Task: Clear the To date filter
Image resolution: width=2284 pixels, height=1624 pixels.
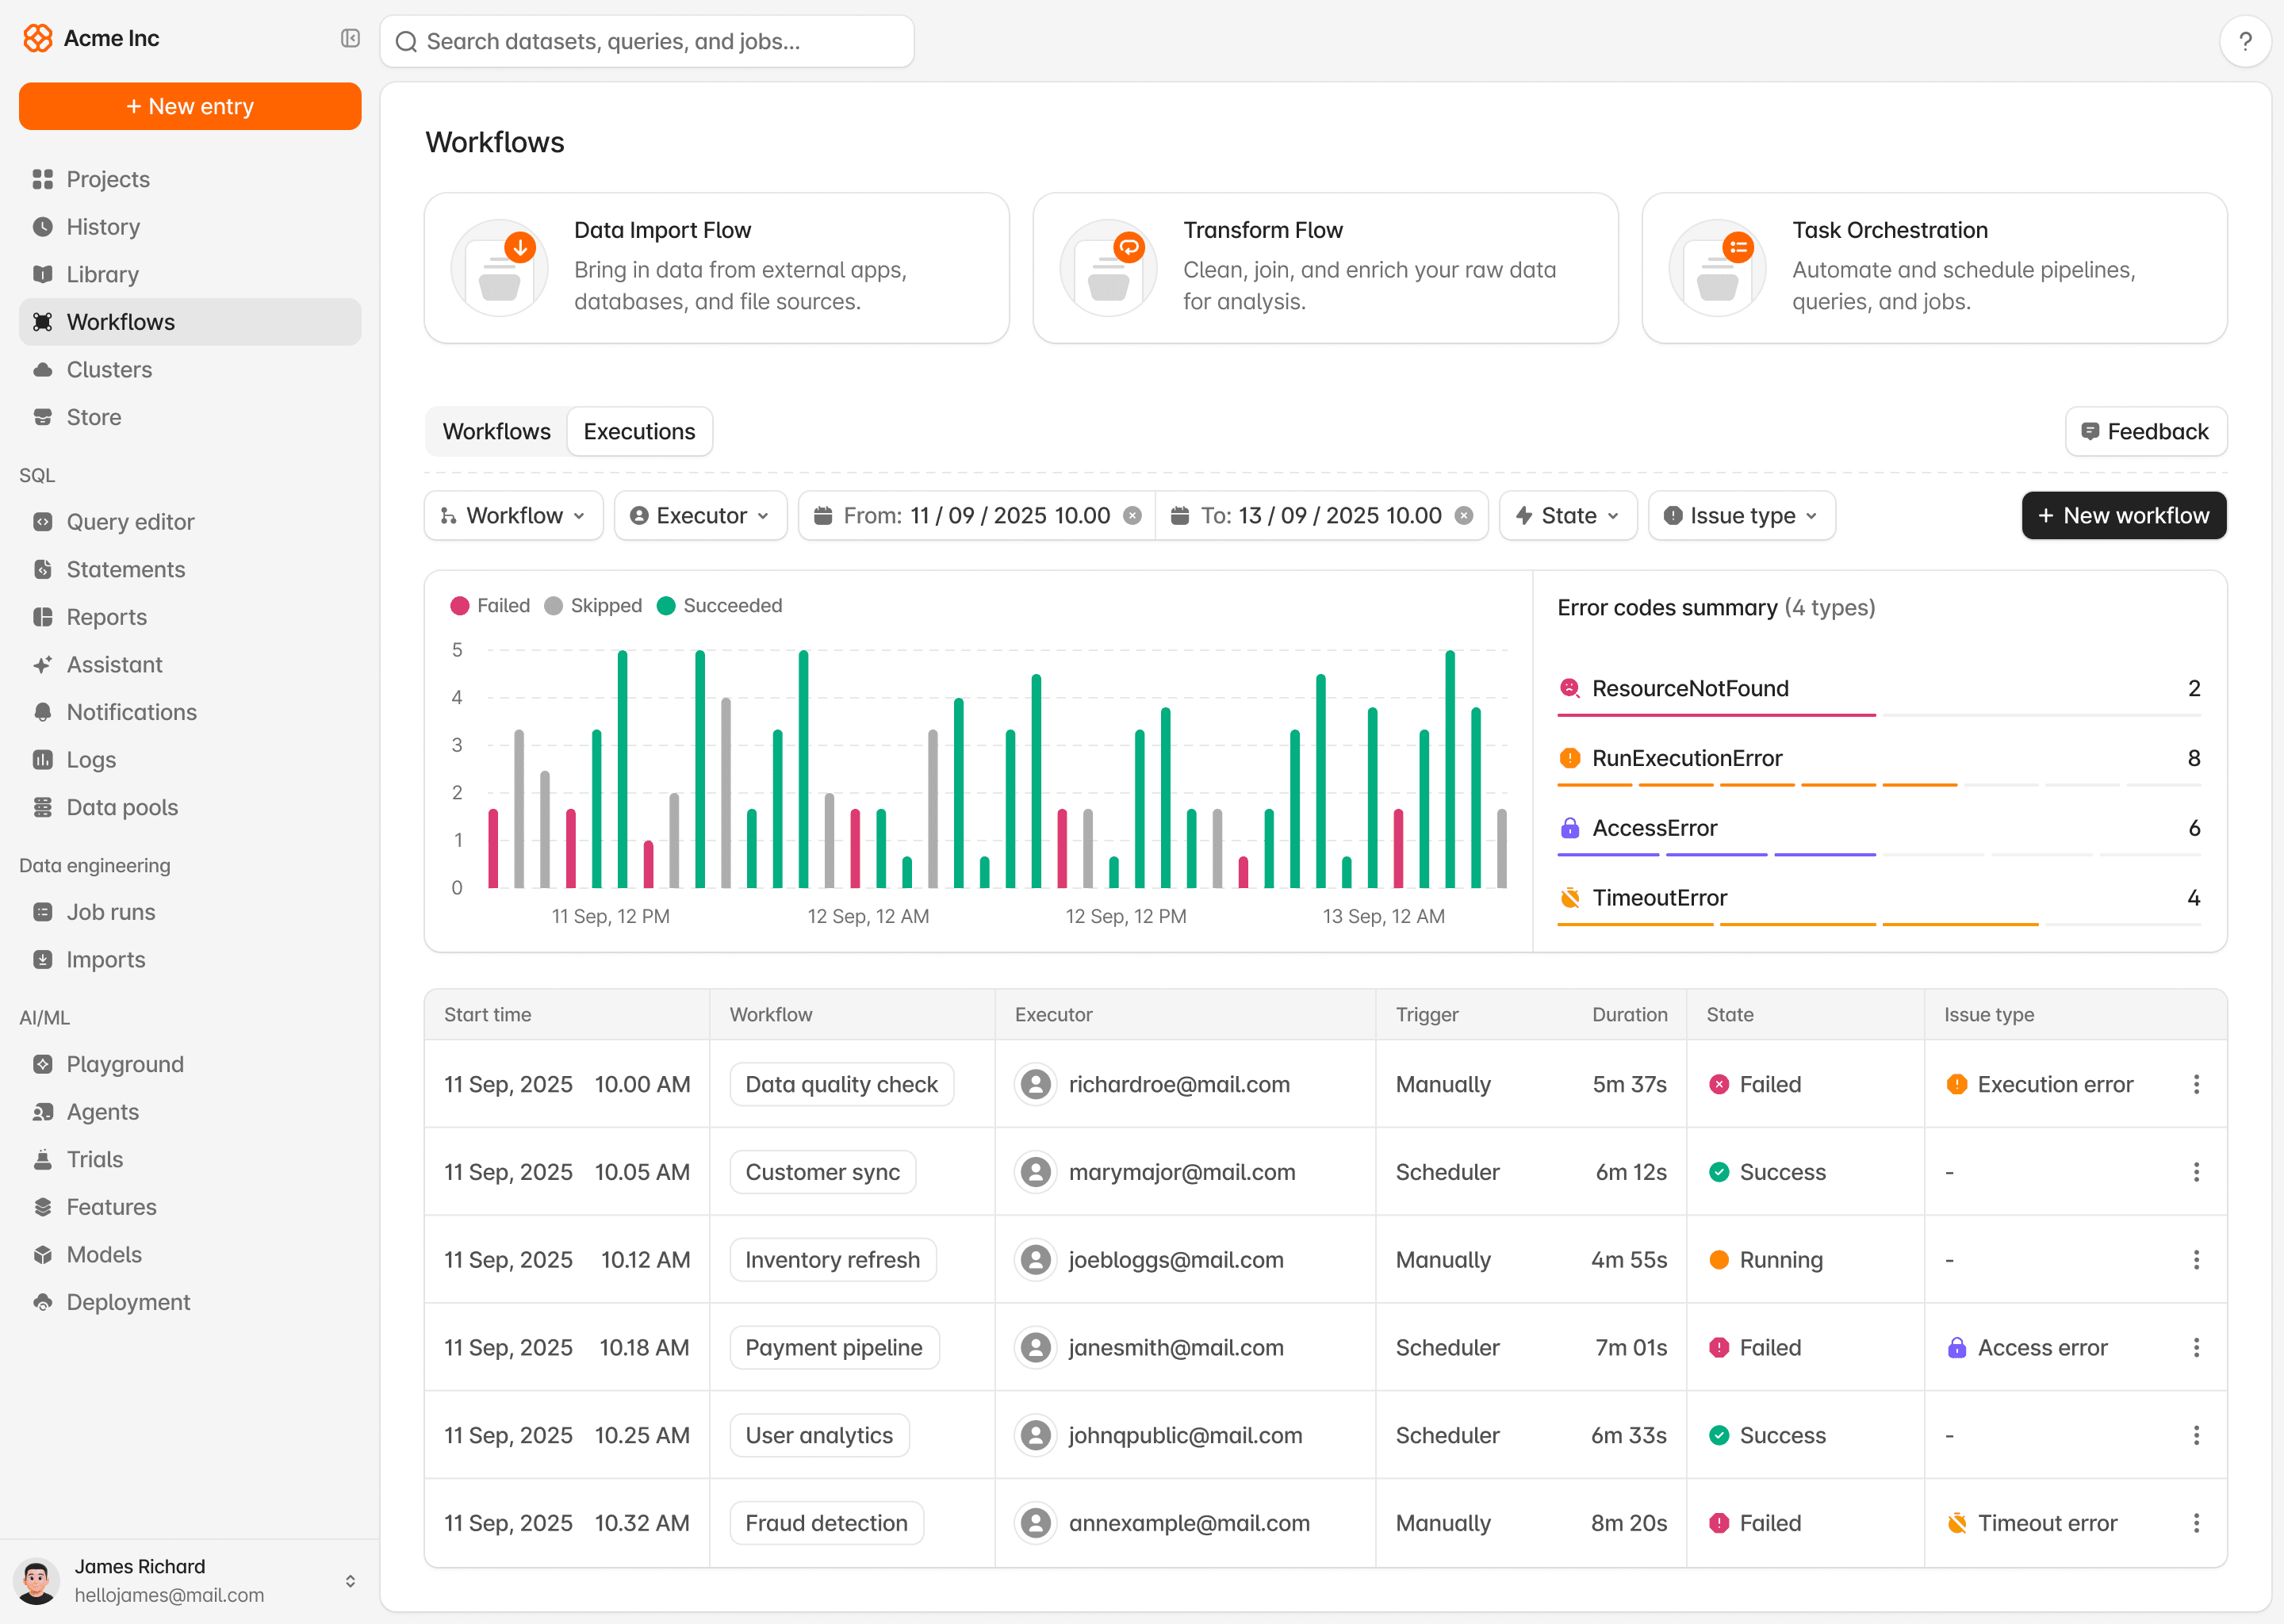Action: tap(1463, 515)
